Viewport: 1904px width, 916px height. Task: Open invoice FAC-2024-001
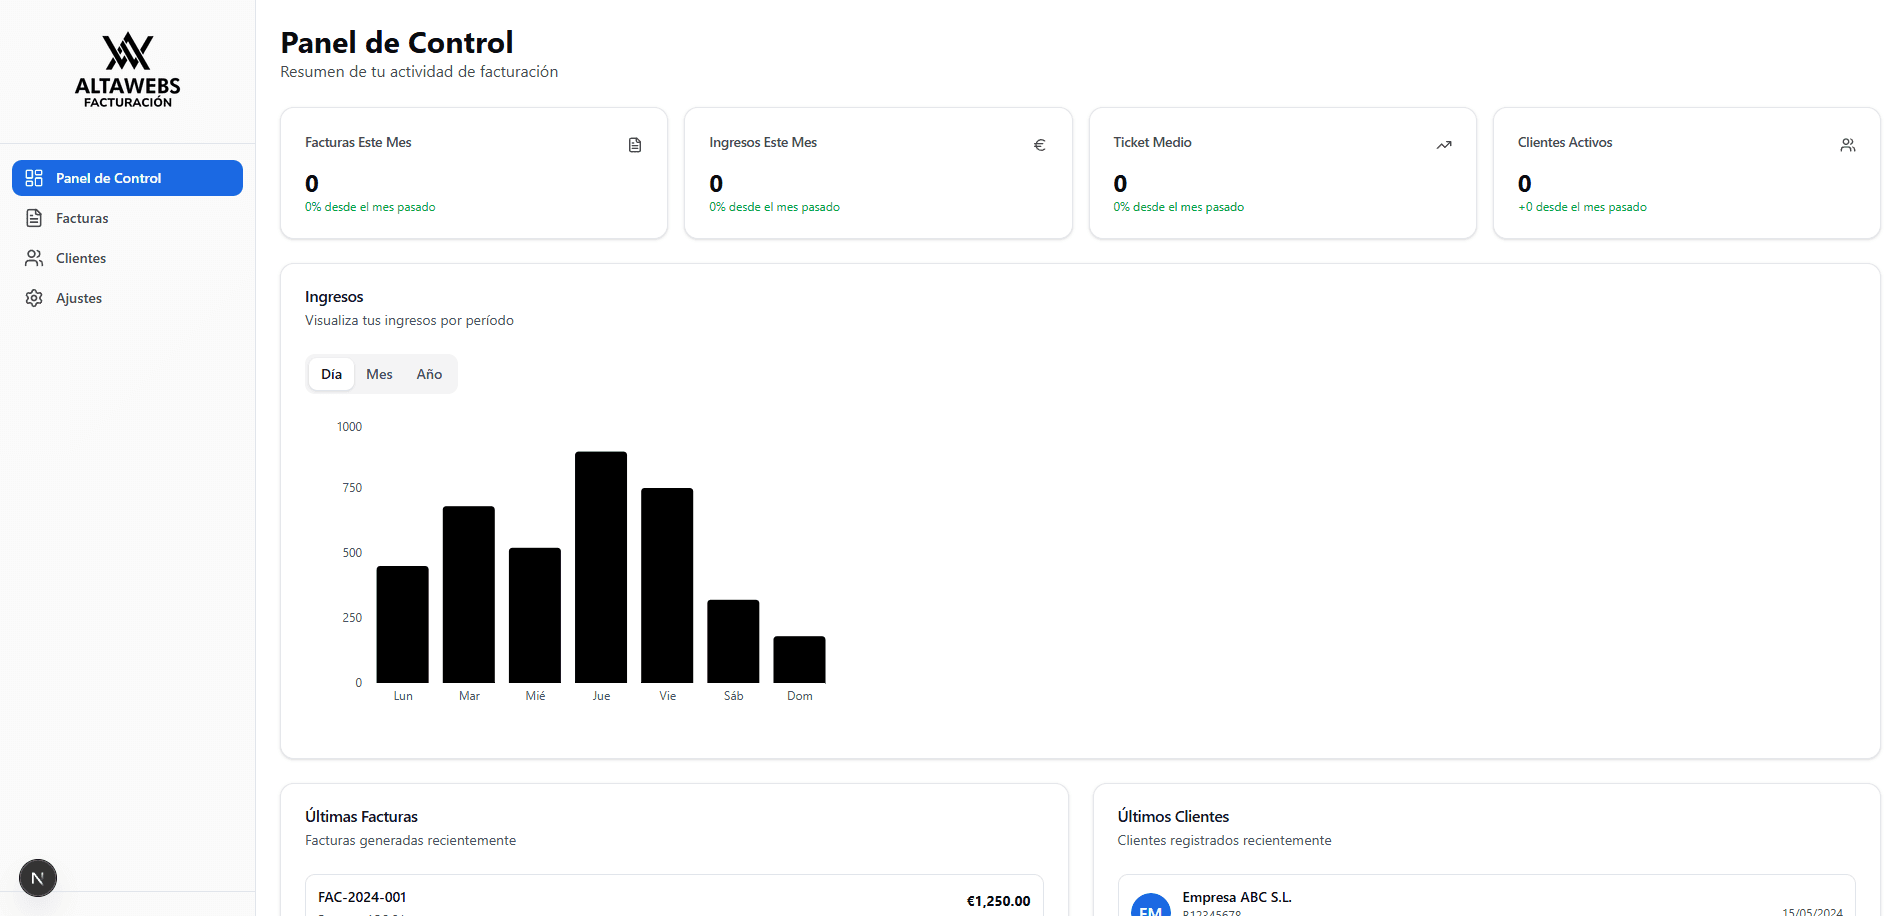362,897
